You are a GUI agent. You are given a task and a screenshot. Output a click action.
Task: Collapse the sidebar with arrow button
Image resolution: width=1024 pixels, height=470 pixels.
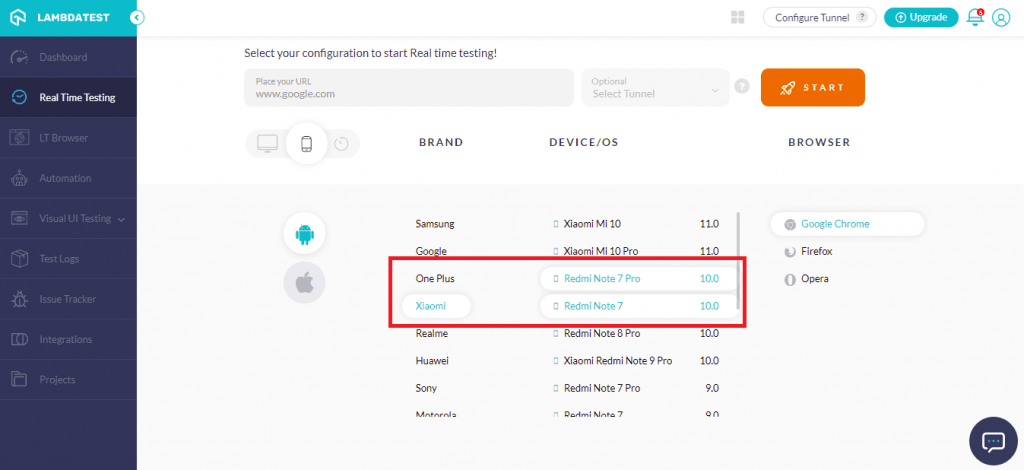(x=137, y=17)
